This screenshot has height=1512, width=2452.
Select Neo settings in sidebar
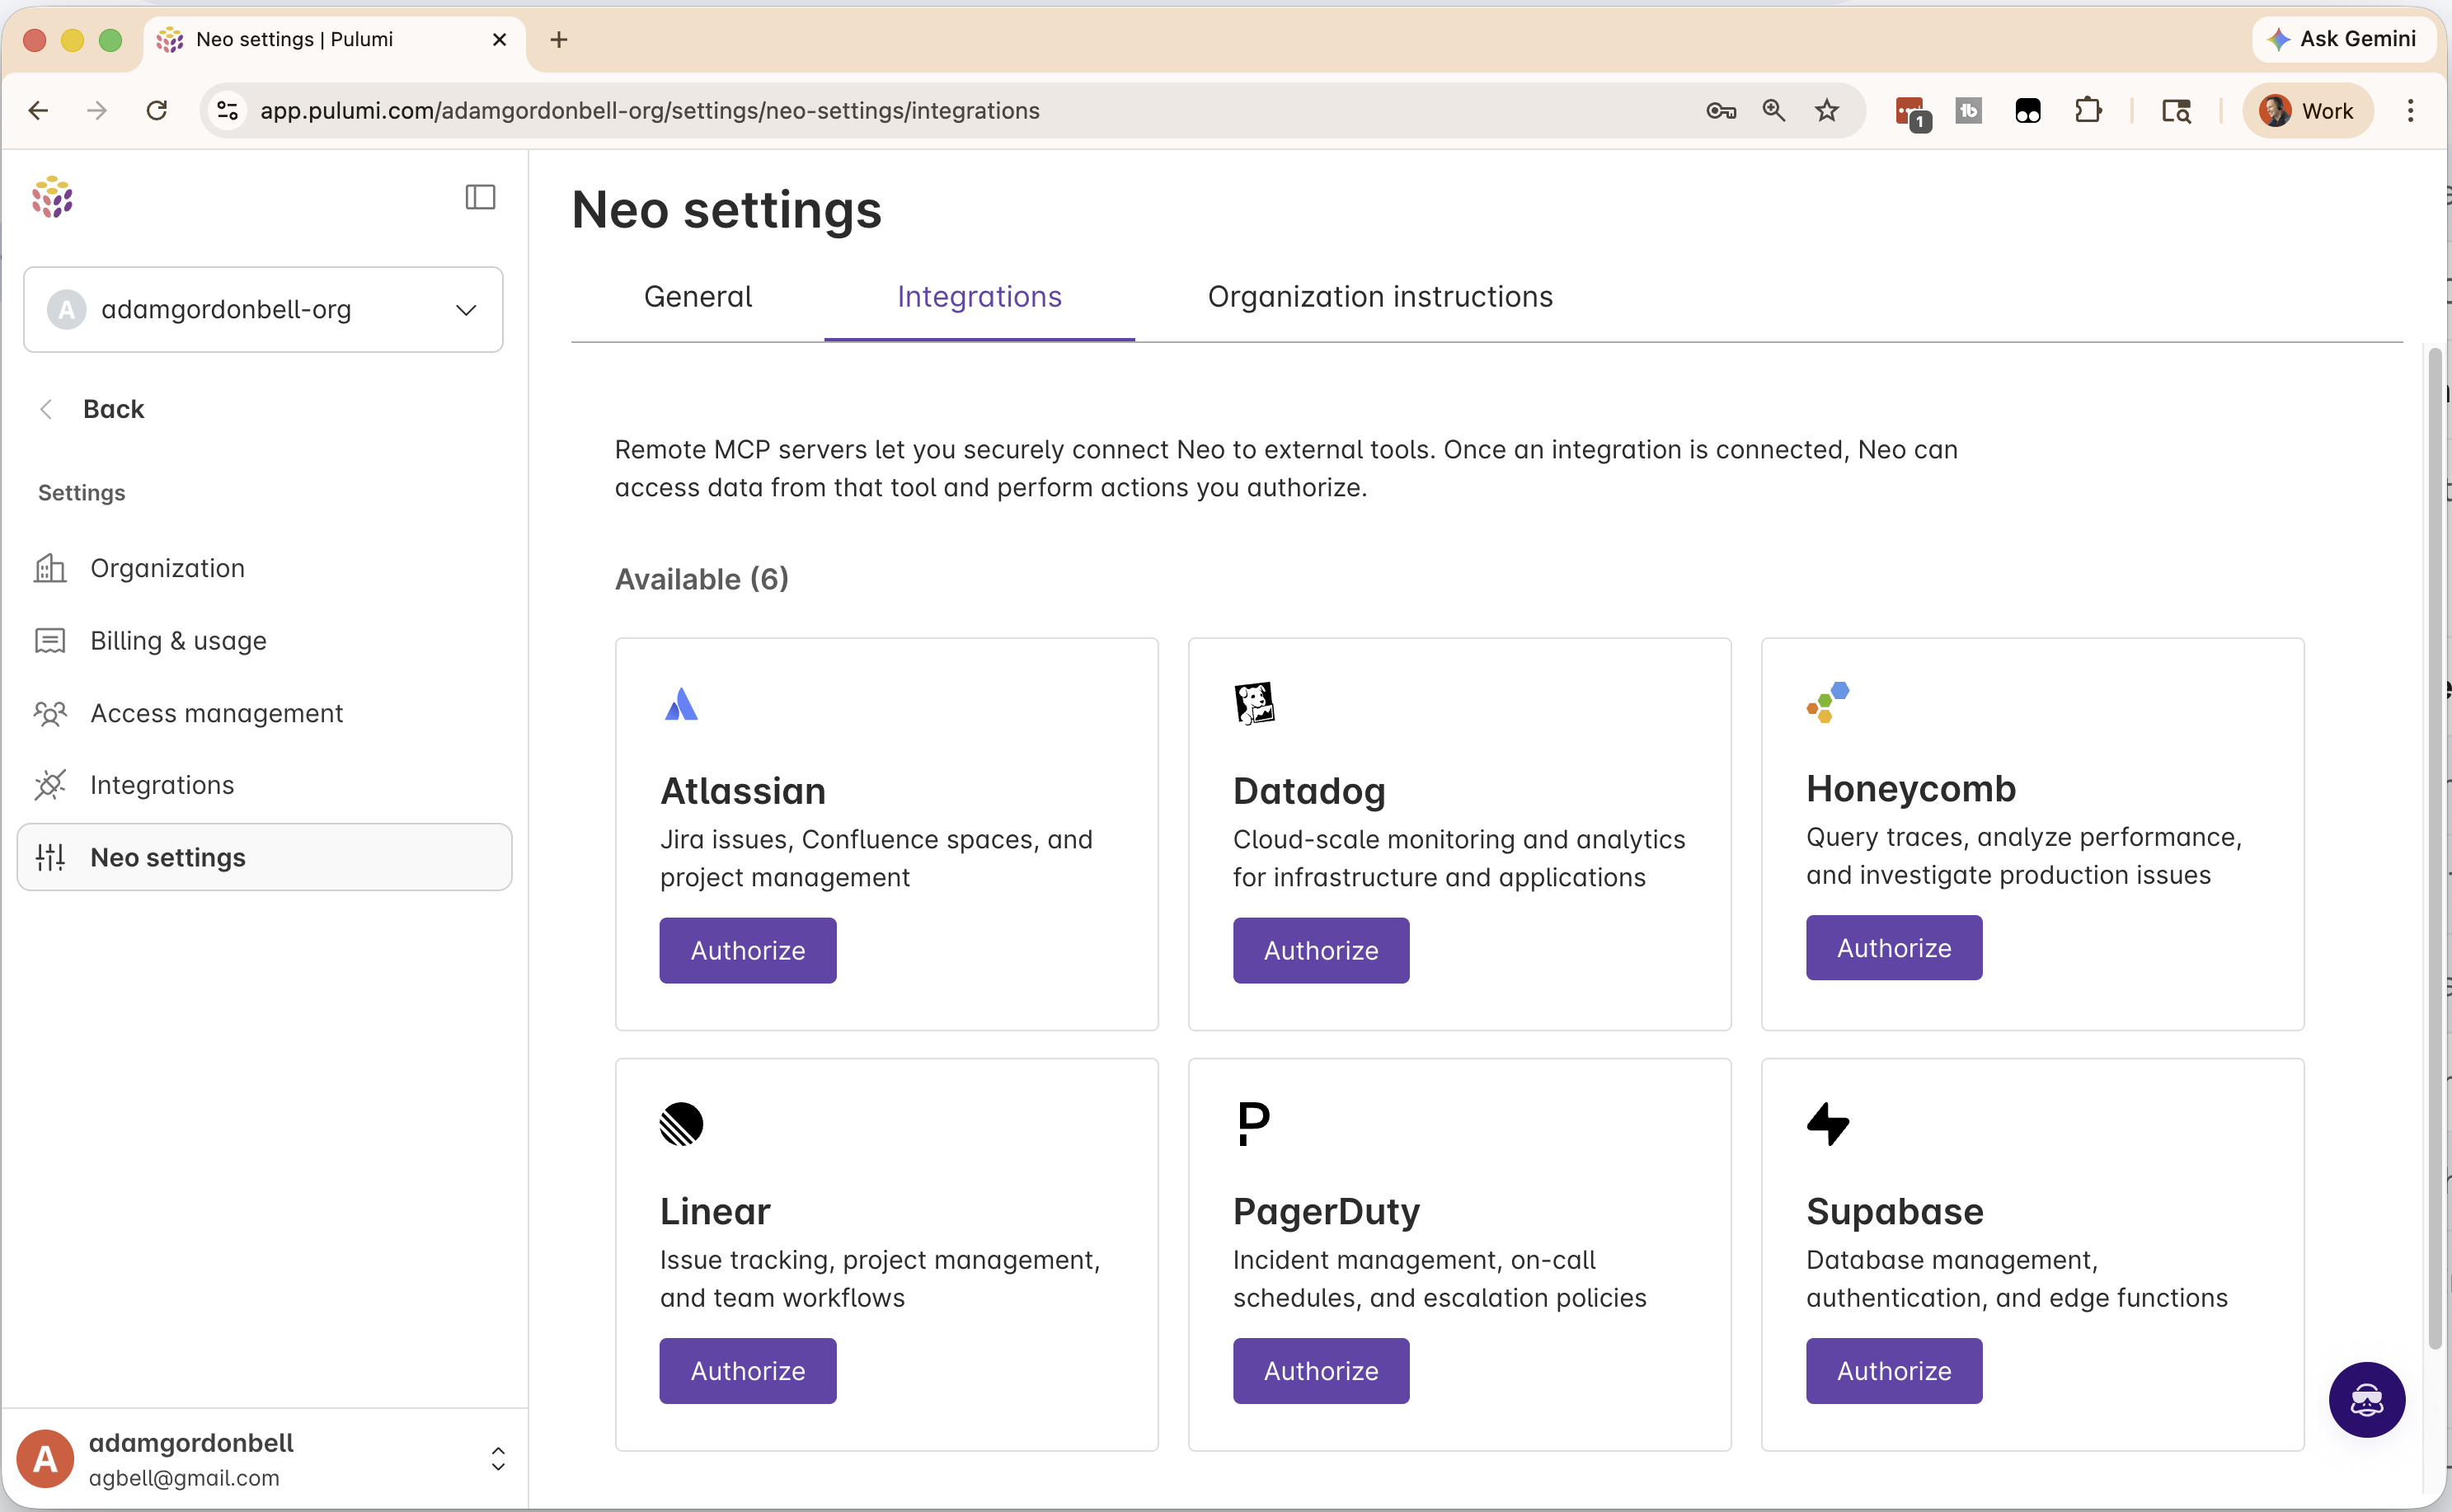pyautogui.click(x=264, y=857)
